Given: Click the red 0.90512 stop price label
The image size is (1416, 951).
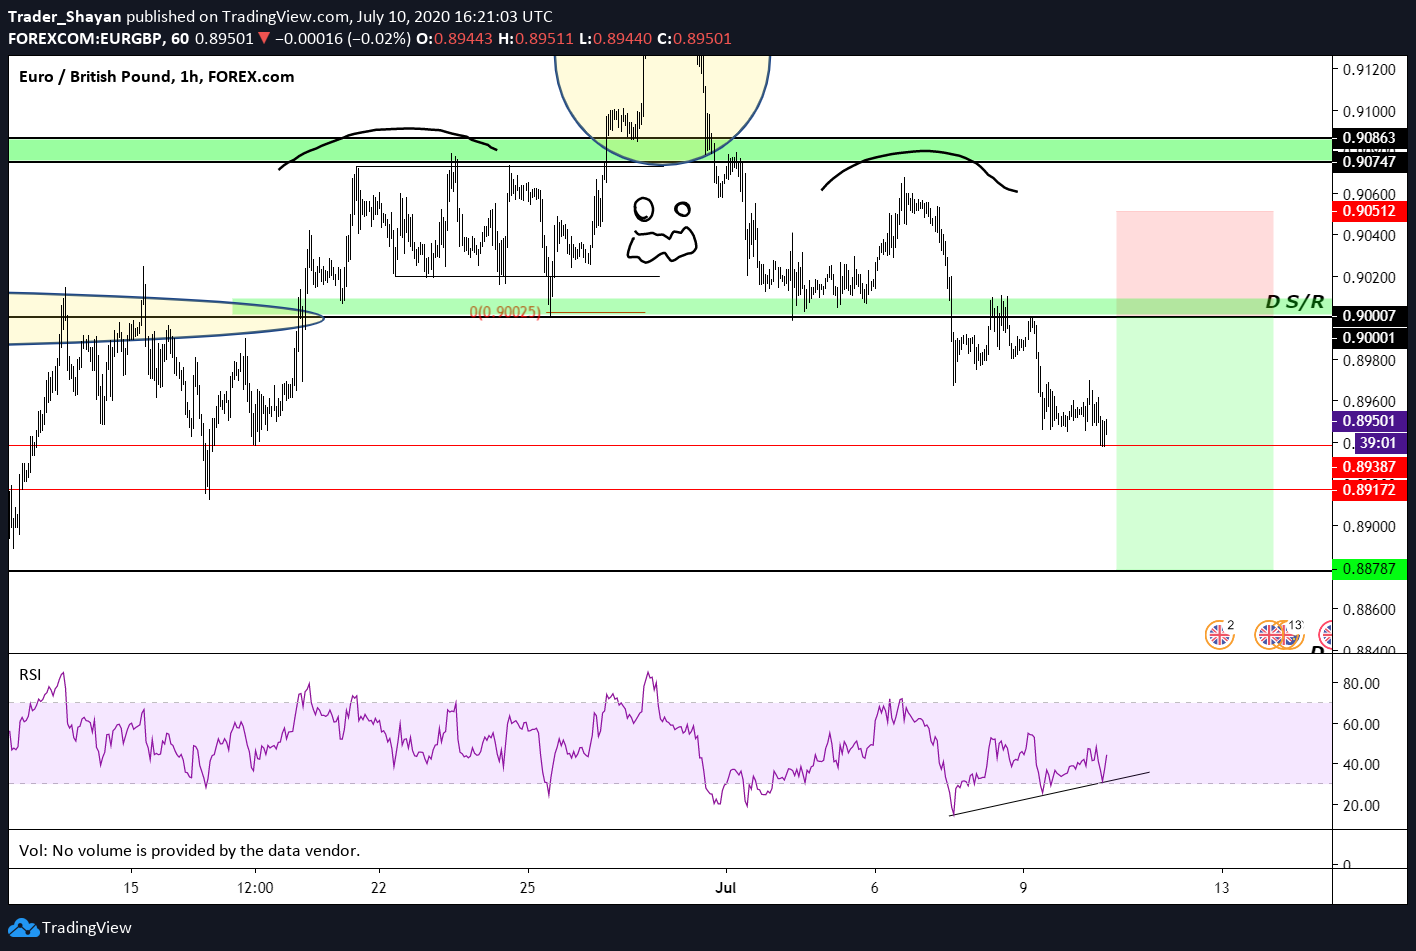Looking at the screenshot, I should pos(1369,211).
